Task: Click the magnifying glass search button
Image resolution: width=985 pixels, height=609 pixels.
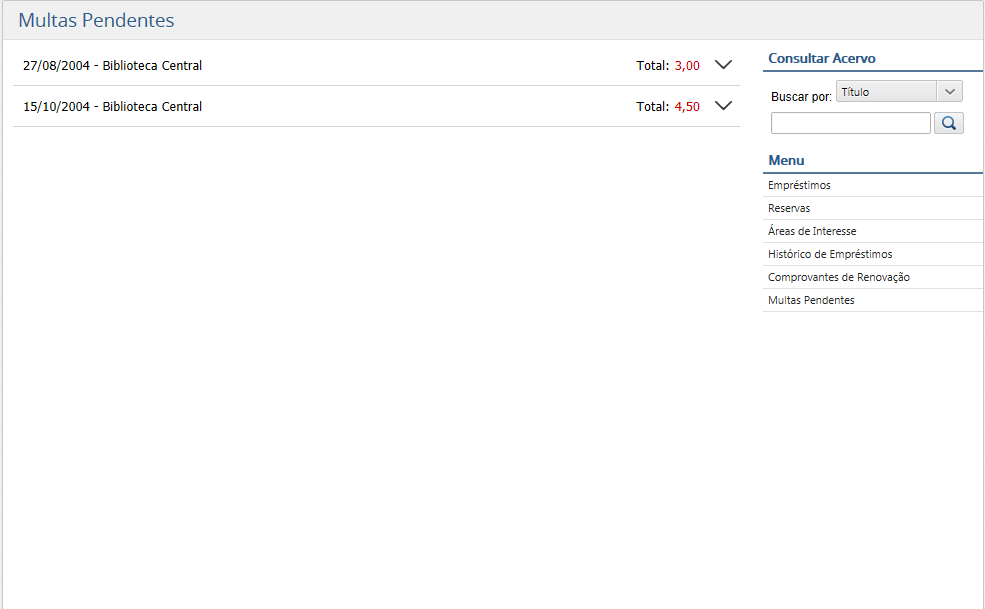Action: pos(948,123)
